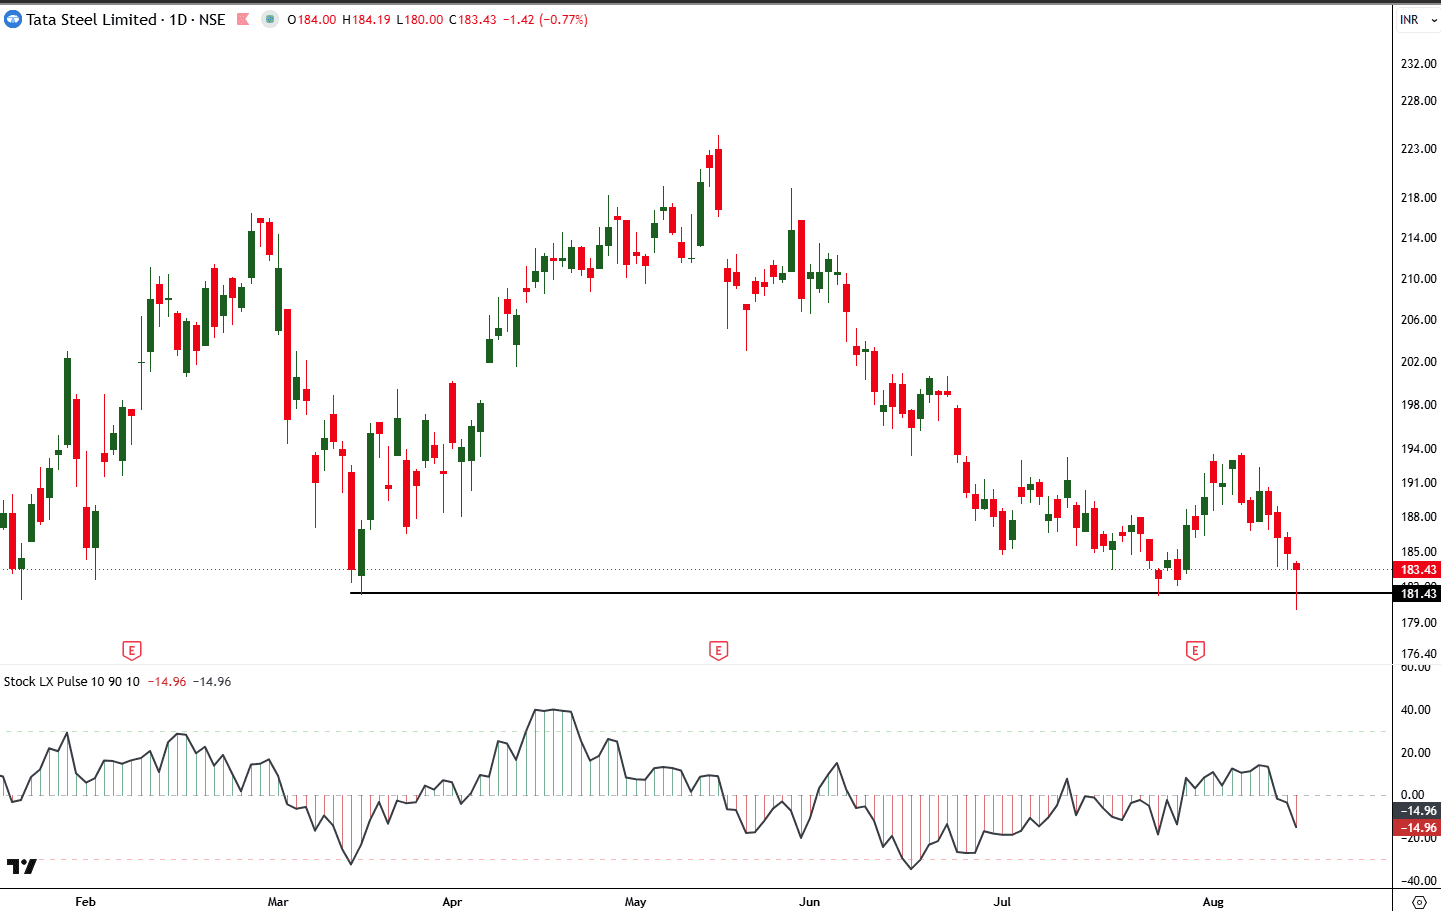Click the 214.00 price axis label
The width and height of the screenshot is (1441, 911).
coord(1418,238)
